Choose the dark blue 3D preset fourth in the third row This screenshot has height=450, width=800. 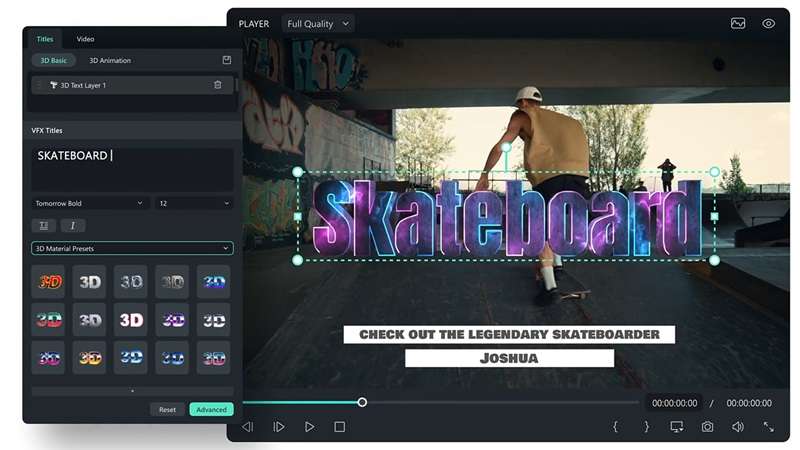click(172, 358)
